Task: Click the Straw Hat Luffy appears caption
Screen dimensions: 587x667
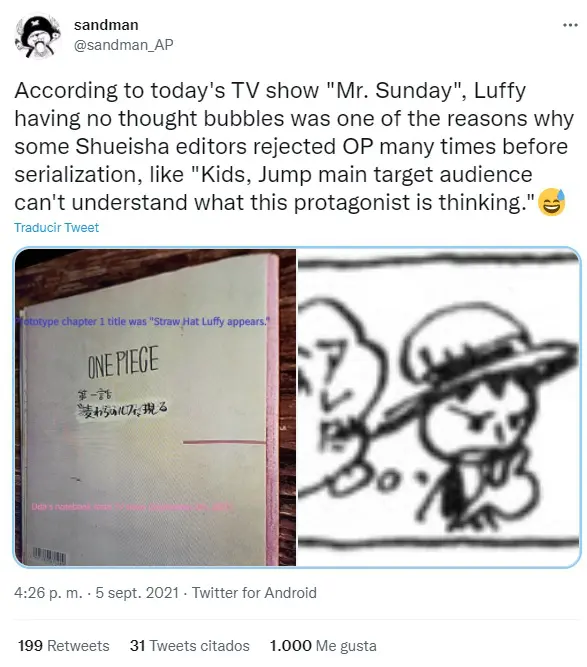Action: [x=143, y=321]
